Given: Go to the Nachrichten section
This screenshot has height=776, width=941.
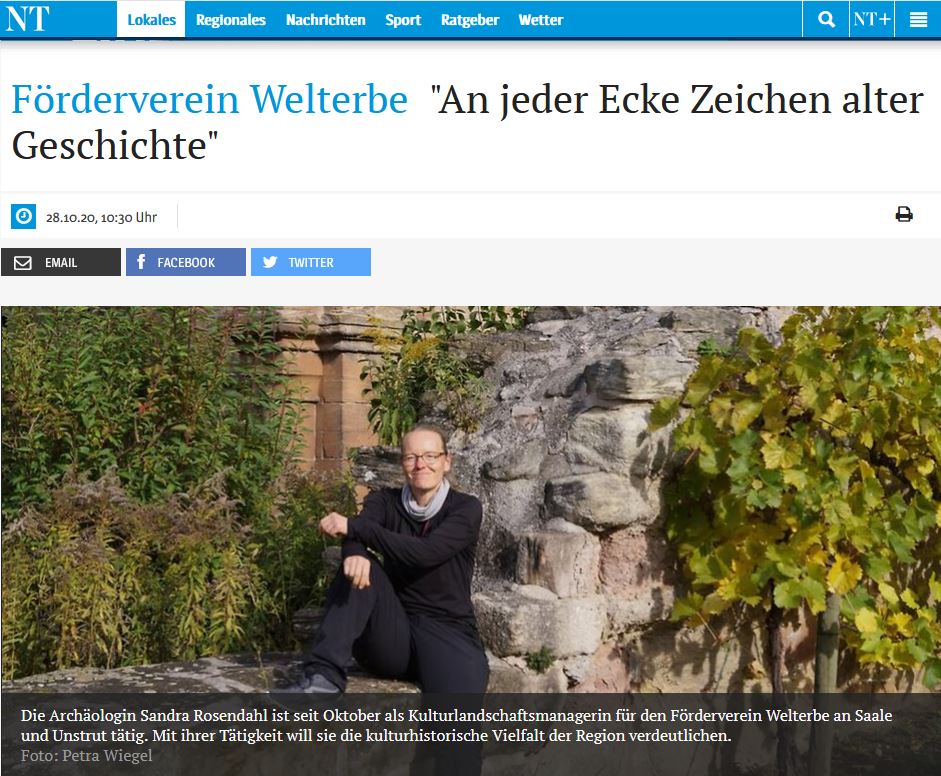Looking at the screenshot, I should coord(325,20).
